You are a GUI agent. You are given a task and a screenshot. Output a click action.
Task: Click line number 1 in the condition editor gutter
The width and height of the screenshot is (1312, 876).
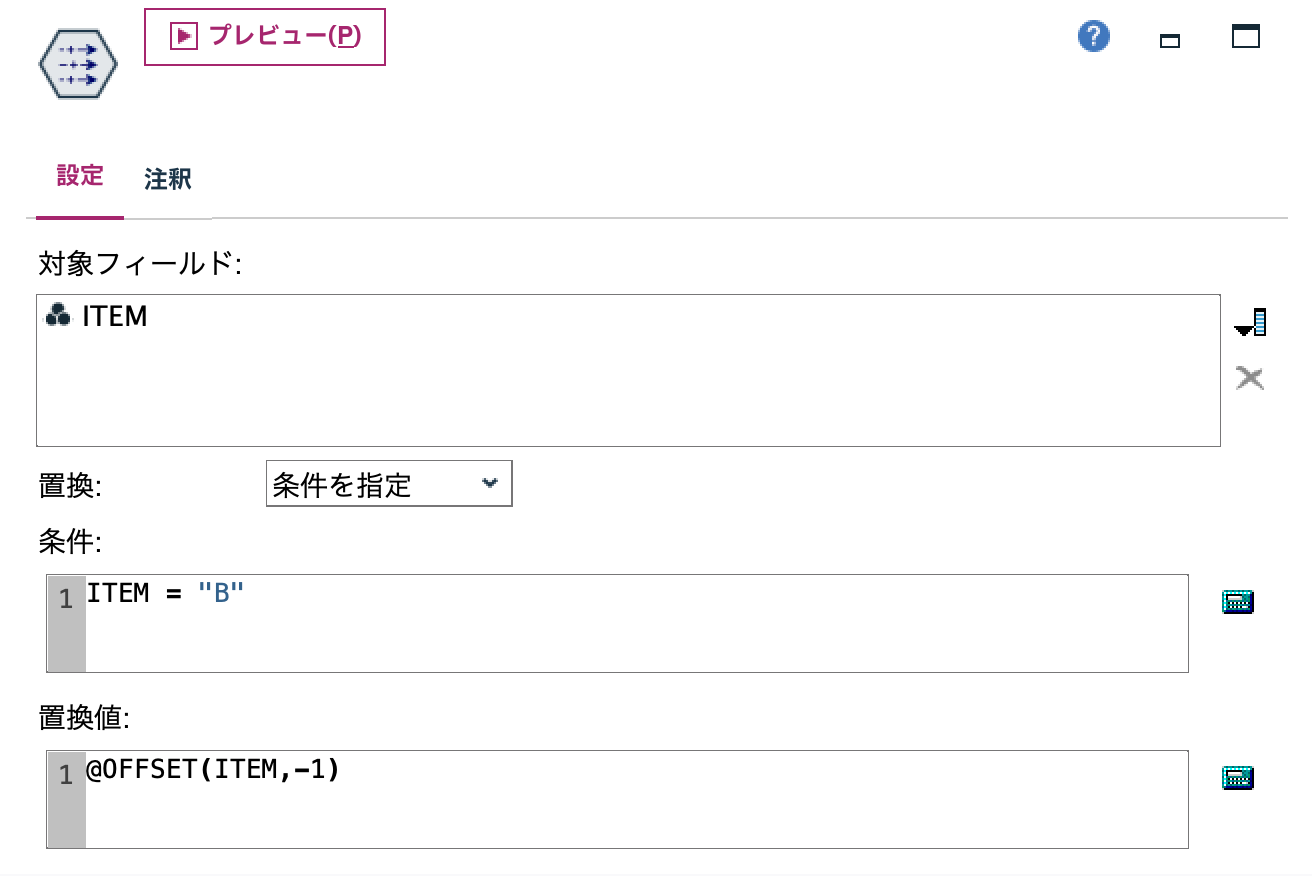(x=65, y=598)
